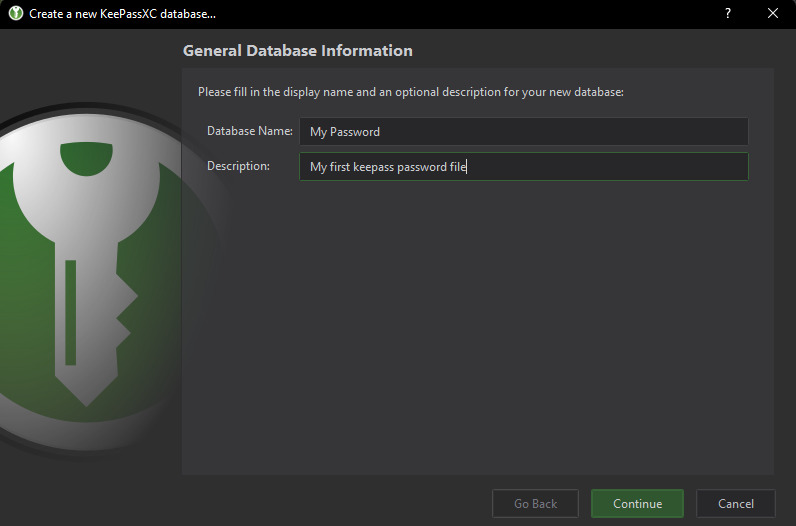Place cursor on word "Password" in Database Name

355,132
